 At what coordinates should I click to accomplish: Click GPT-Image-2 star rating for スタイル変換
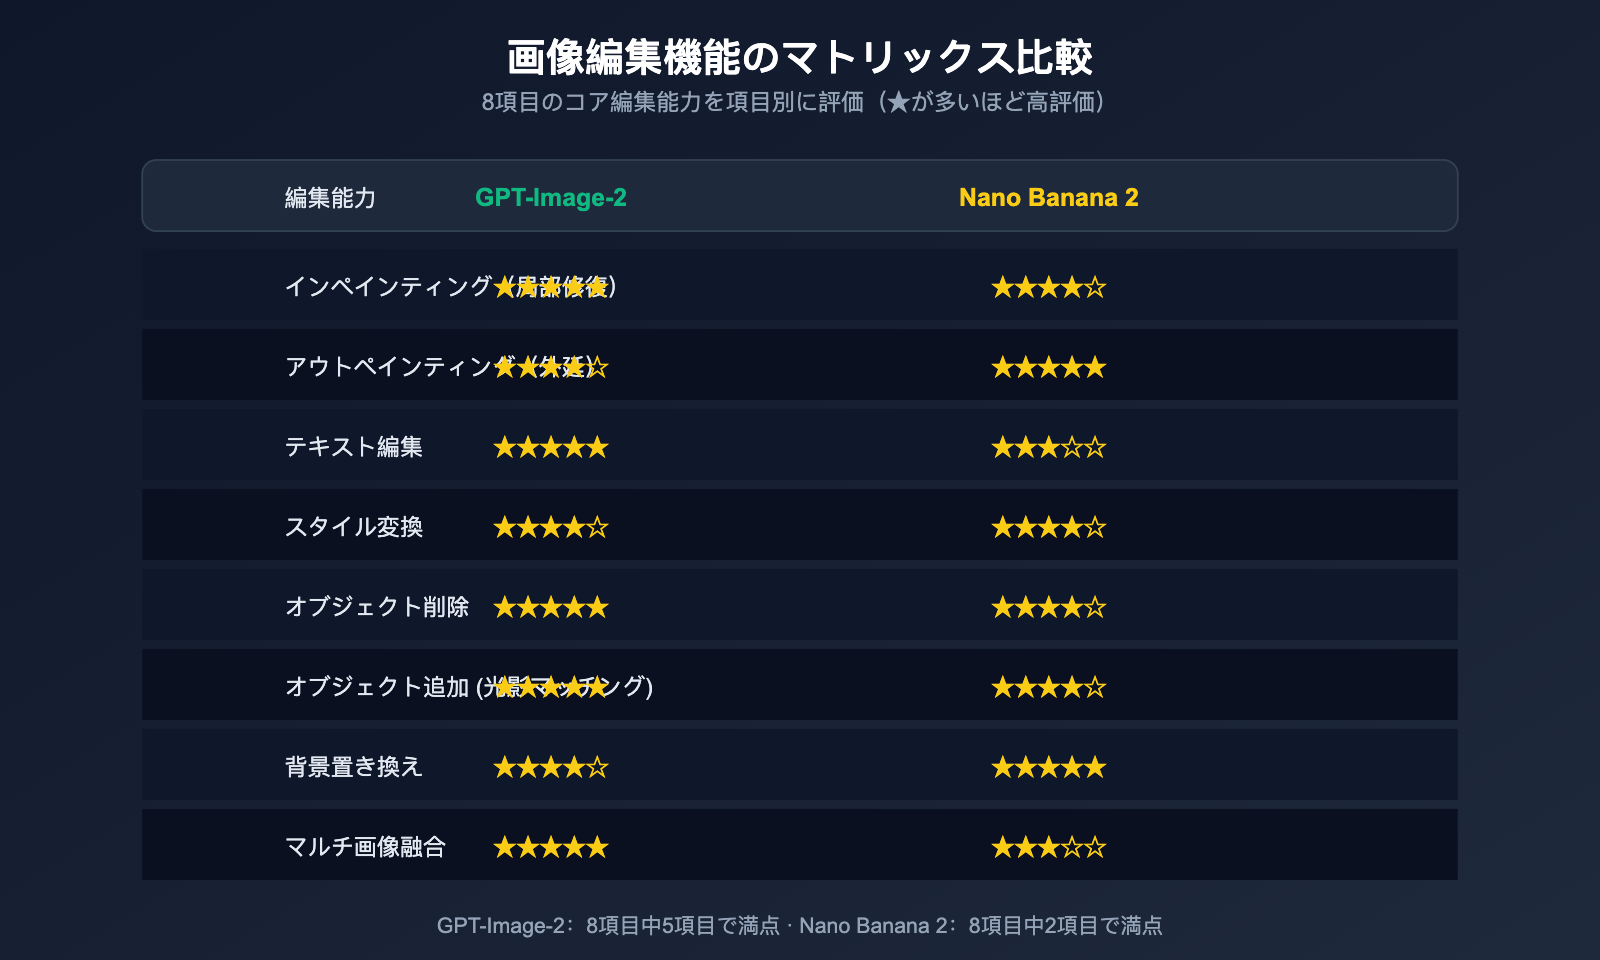pos(550,527)
